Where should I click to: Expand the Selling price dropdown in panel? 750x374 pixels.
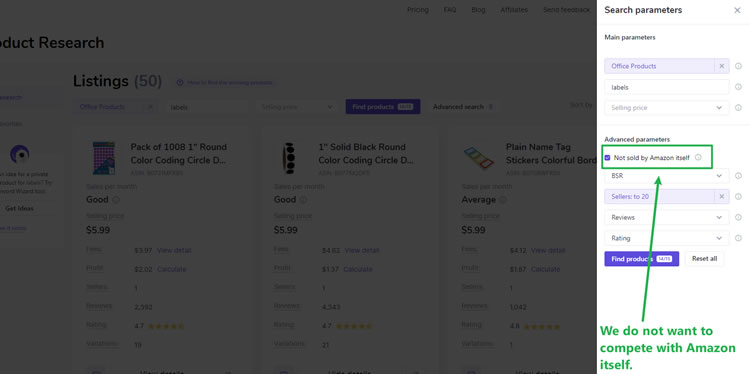[667, 108]
